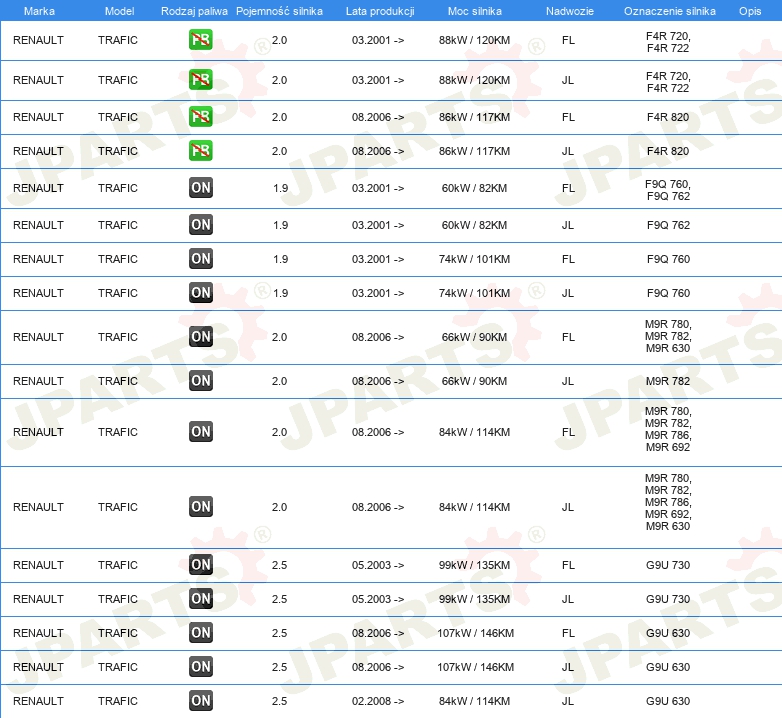Click the ON icon in the 99kW/135KM FL row
Screen dimensions: 782x718
[201, 565]
